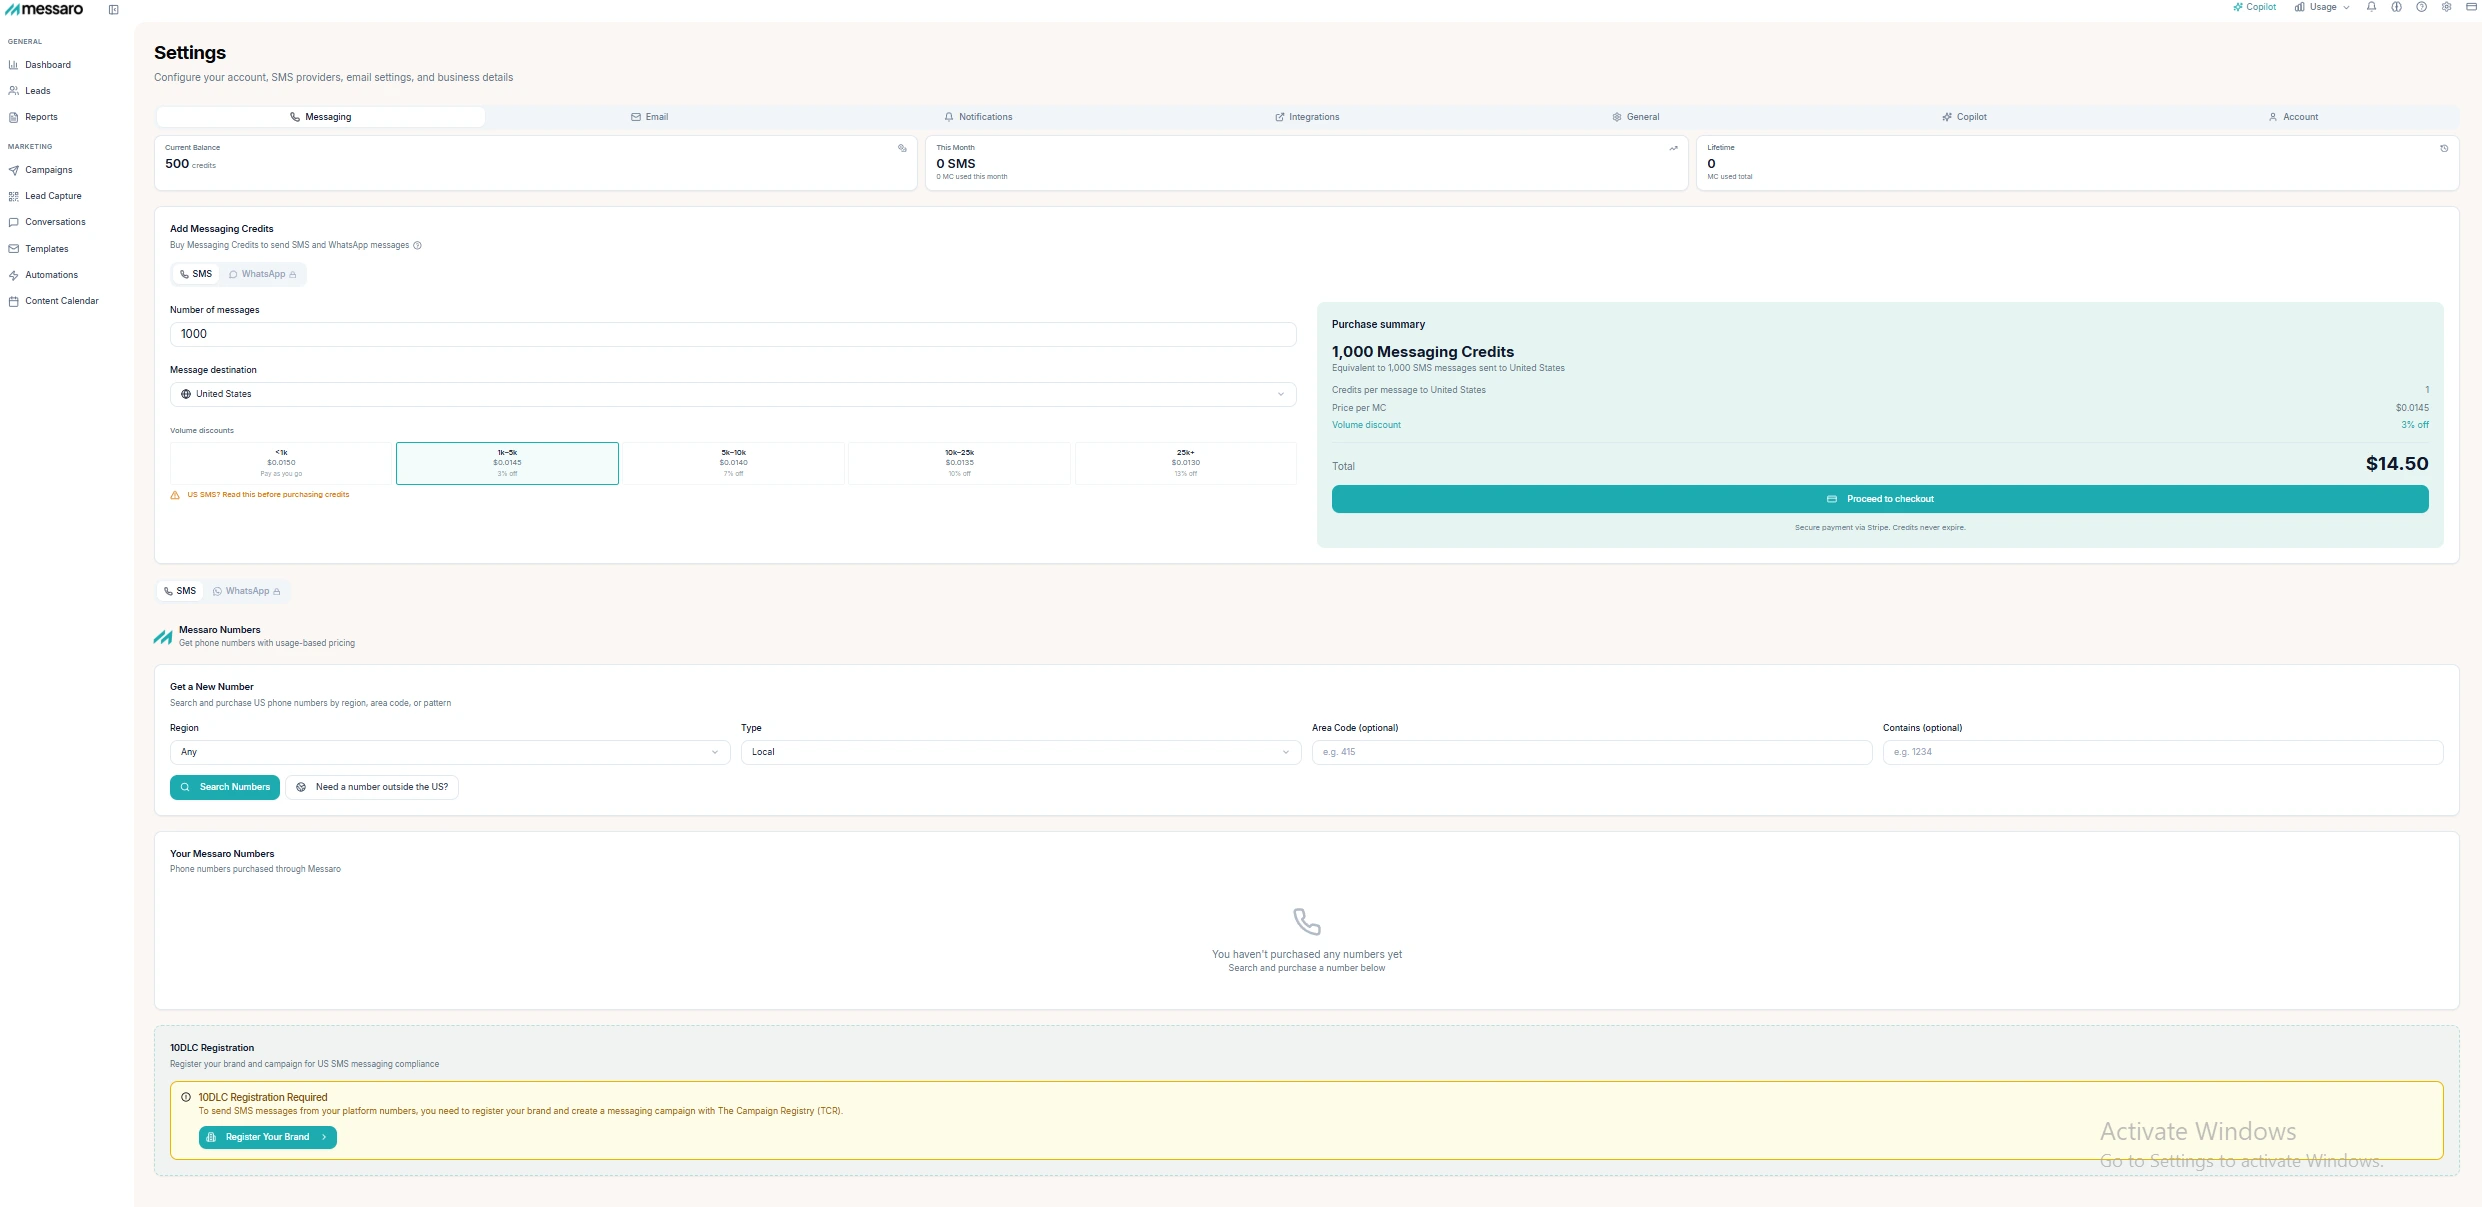Open the Region Any dropdown
This screenshot has width=2482, height=1207.
[450, 752]
